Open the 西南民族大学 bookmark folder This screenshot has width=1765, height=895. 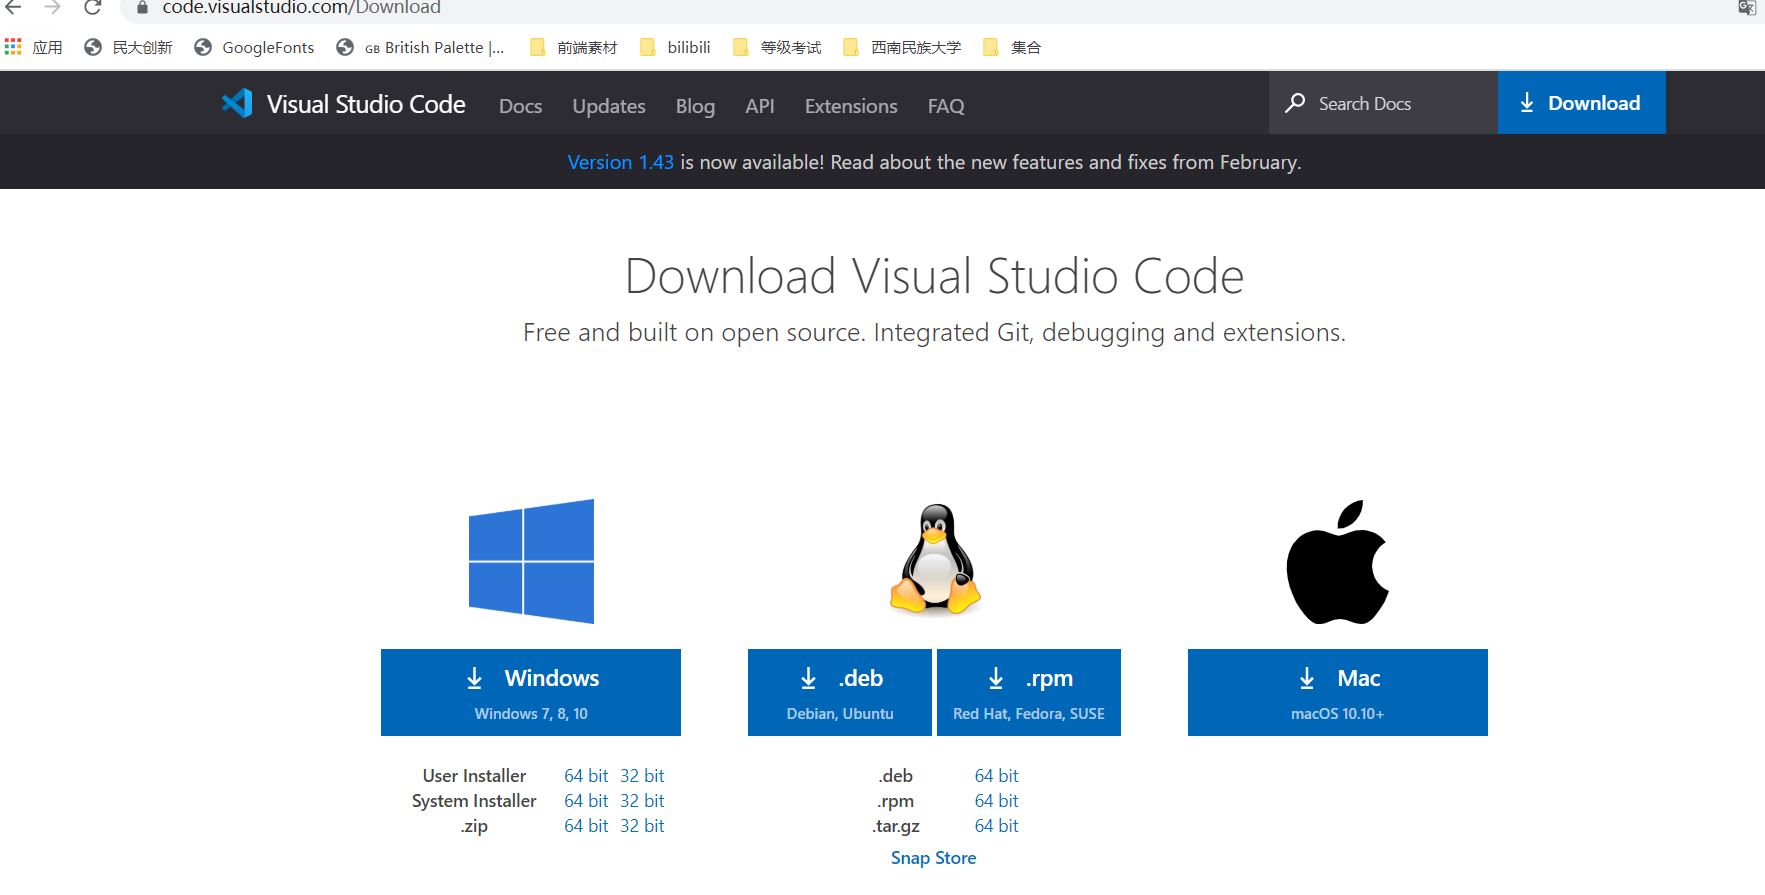(x=902, y=47)
